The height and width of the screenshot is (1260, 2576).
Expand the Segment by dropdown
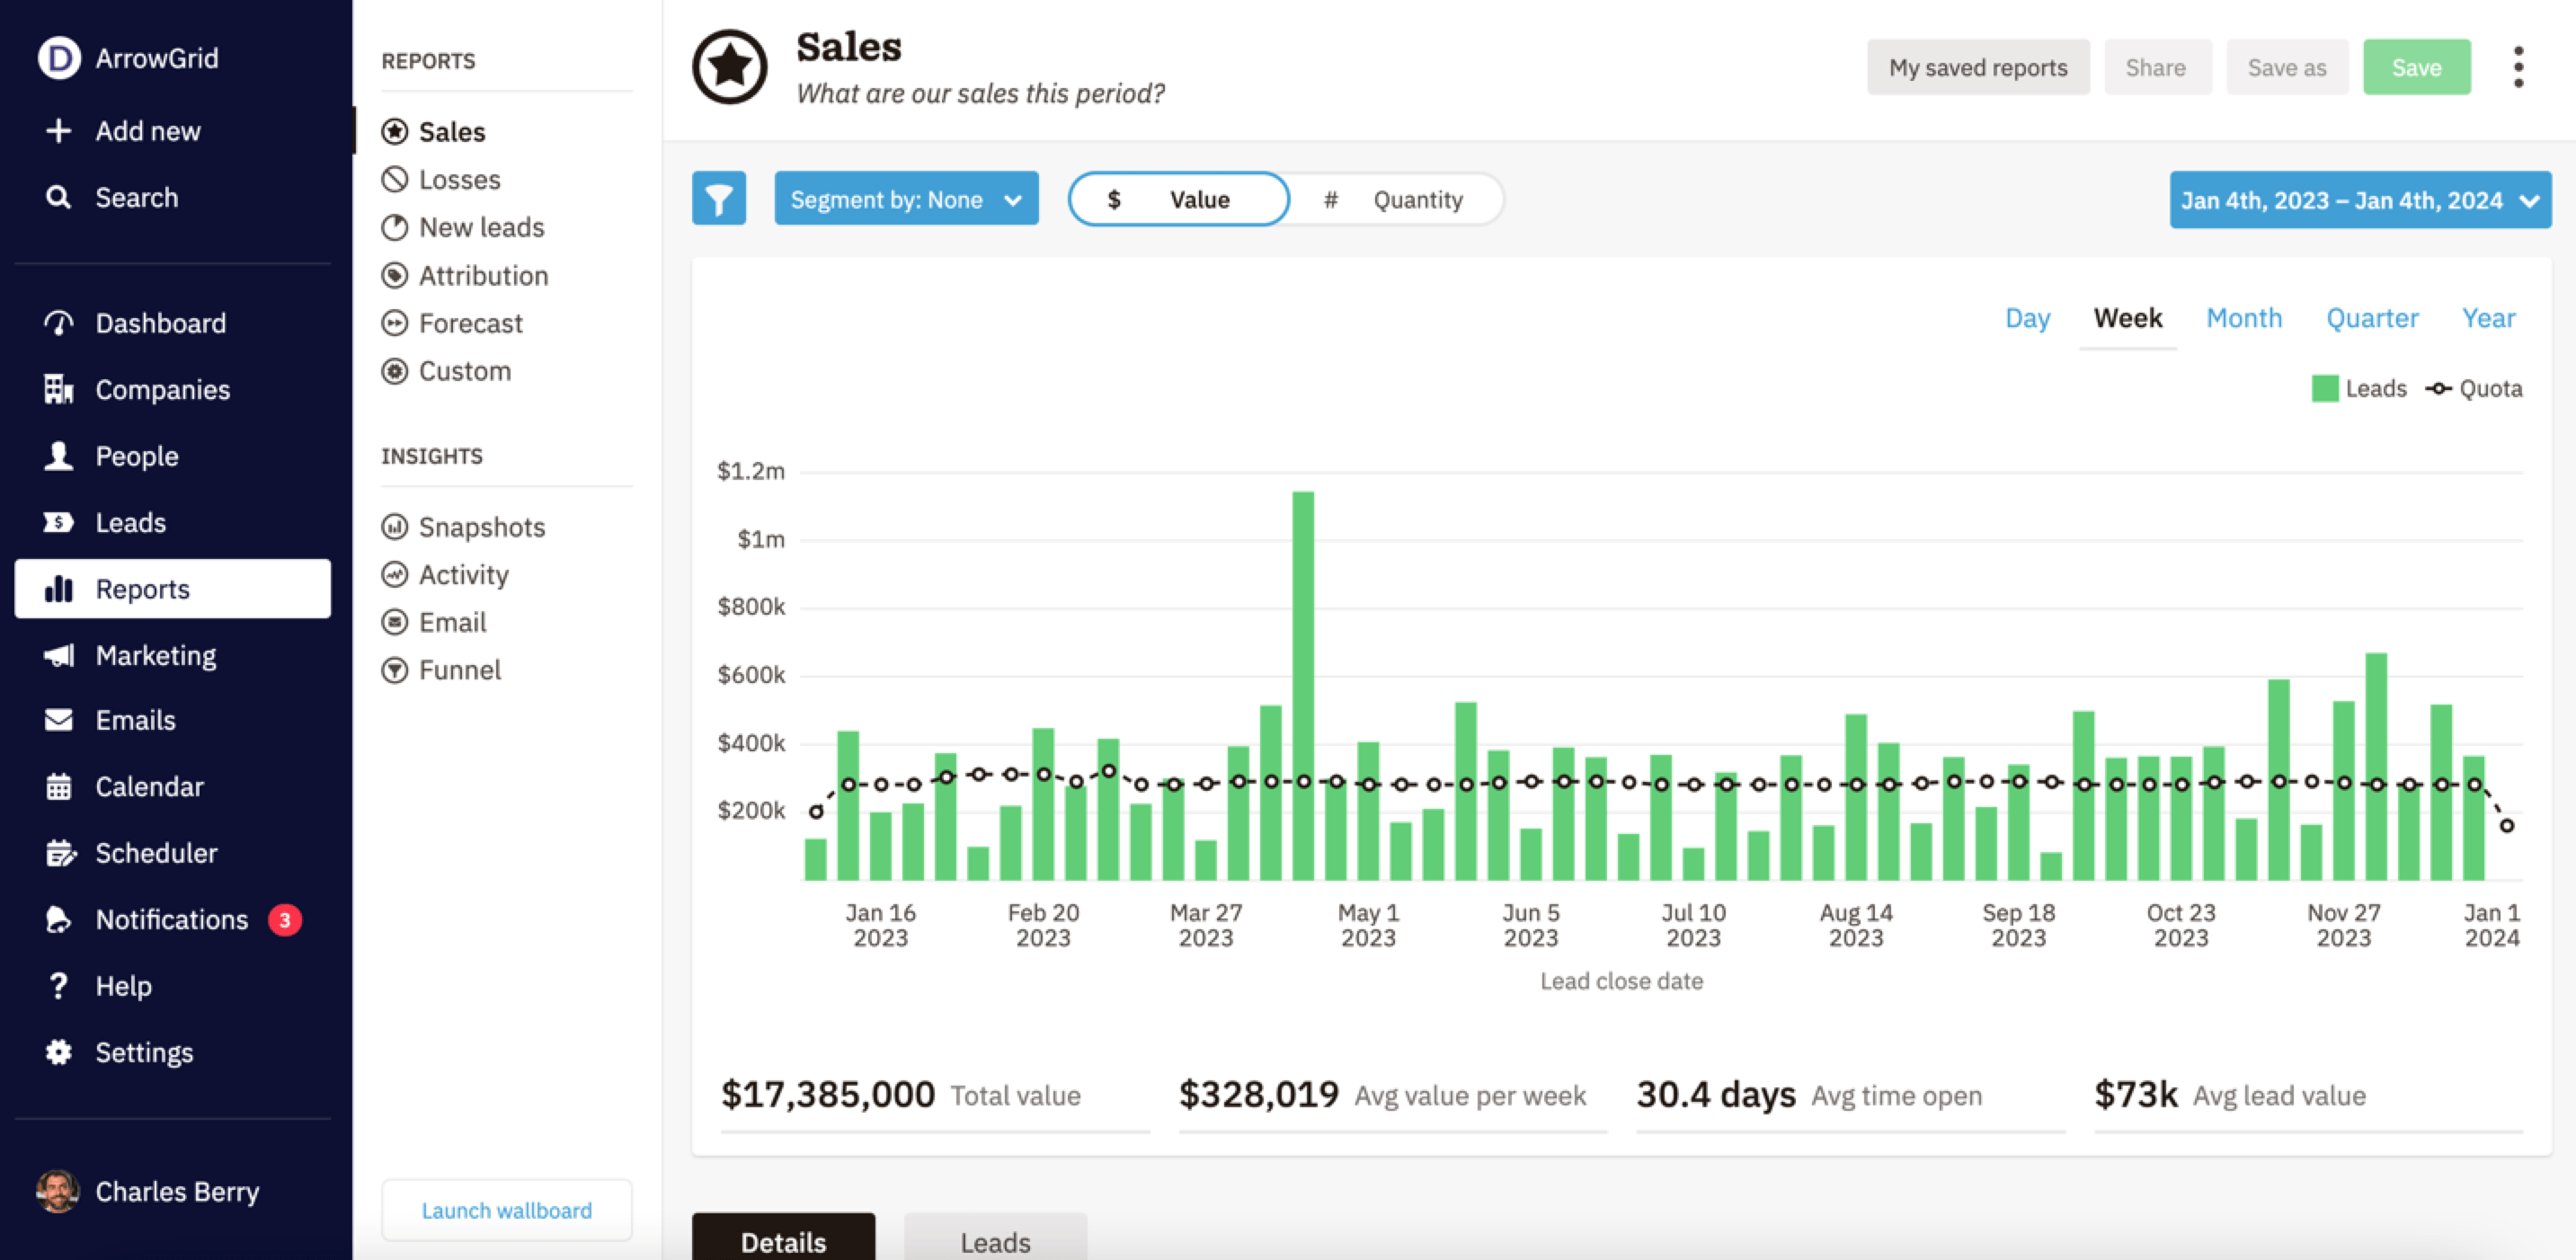tap(905, 197)
